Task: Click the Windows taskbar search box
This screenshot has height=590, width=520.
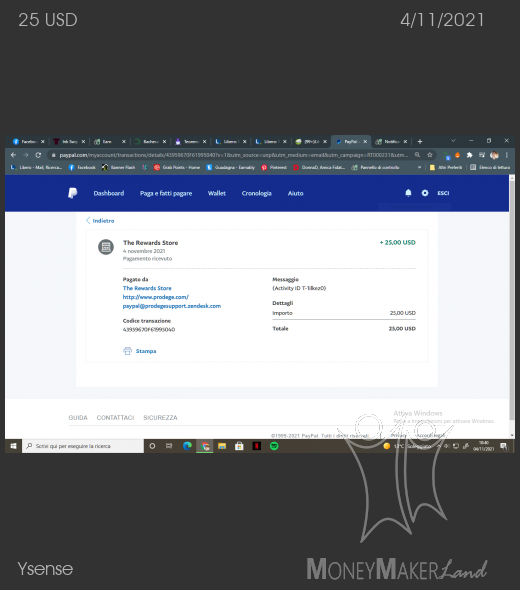Action: [83, 446]
